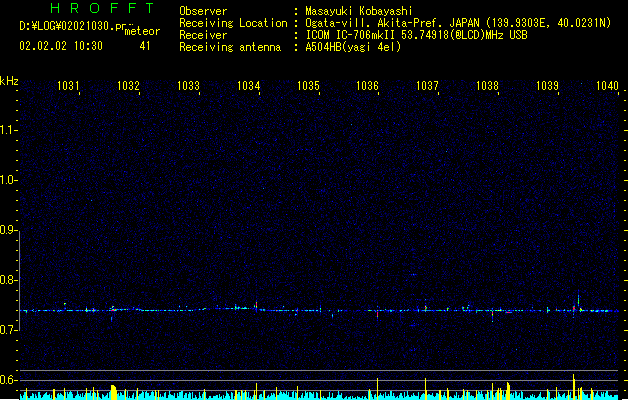Click time axis marker 1035

pyautogui.click(x=308, y=86)
